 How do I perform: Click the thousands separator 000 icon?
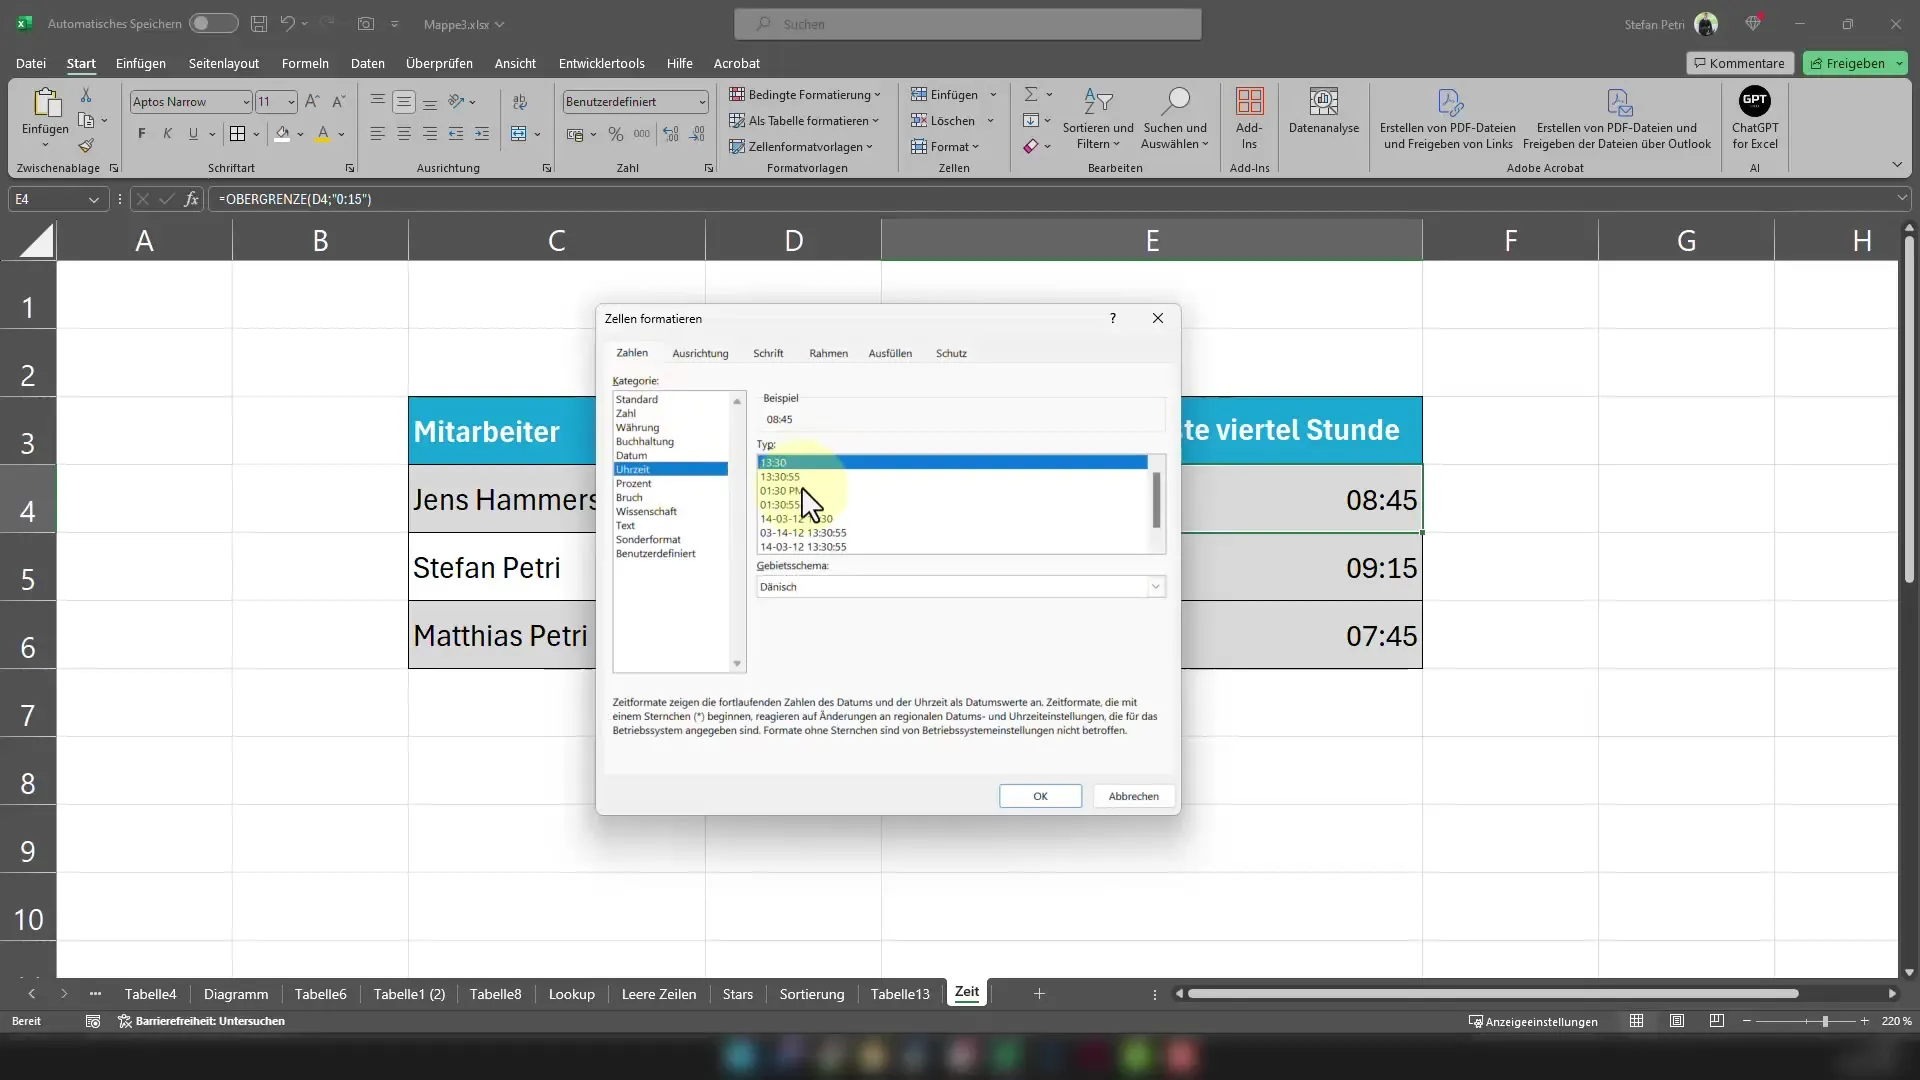point(642,134)
